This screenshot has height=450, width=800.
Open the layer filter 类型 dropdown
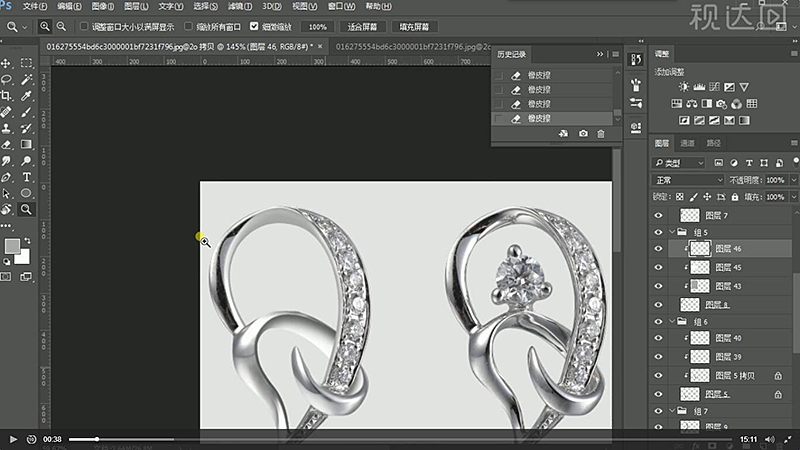coord(679,163)
